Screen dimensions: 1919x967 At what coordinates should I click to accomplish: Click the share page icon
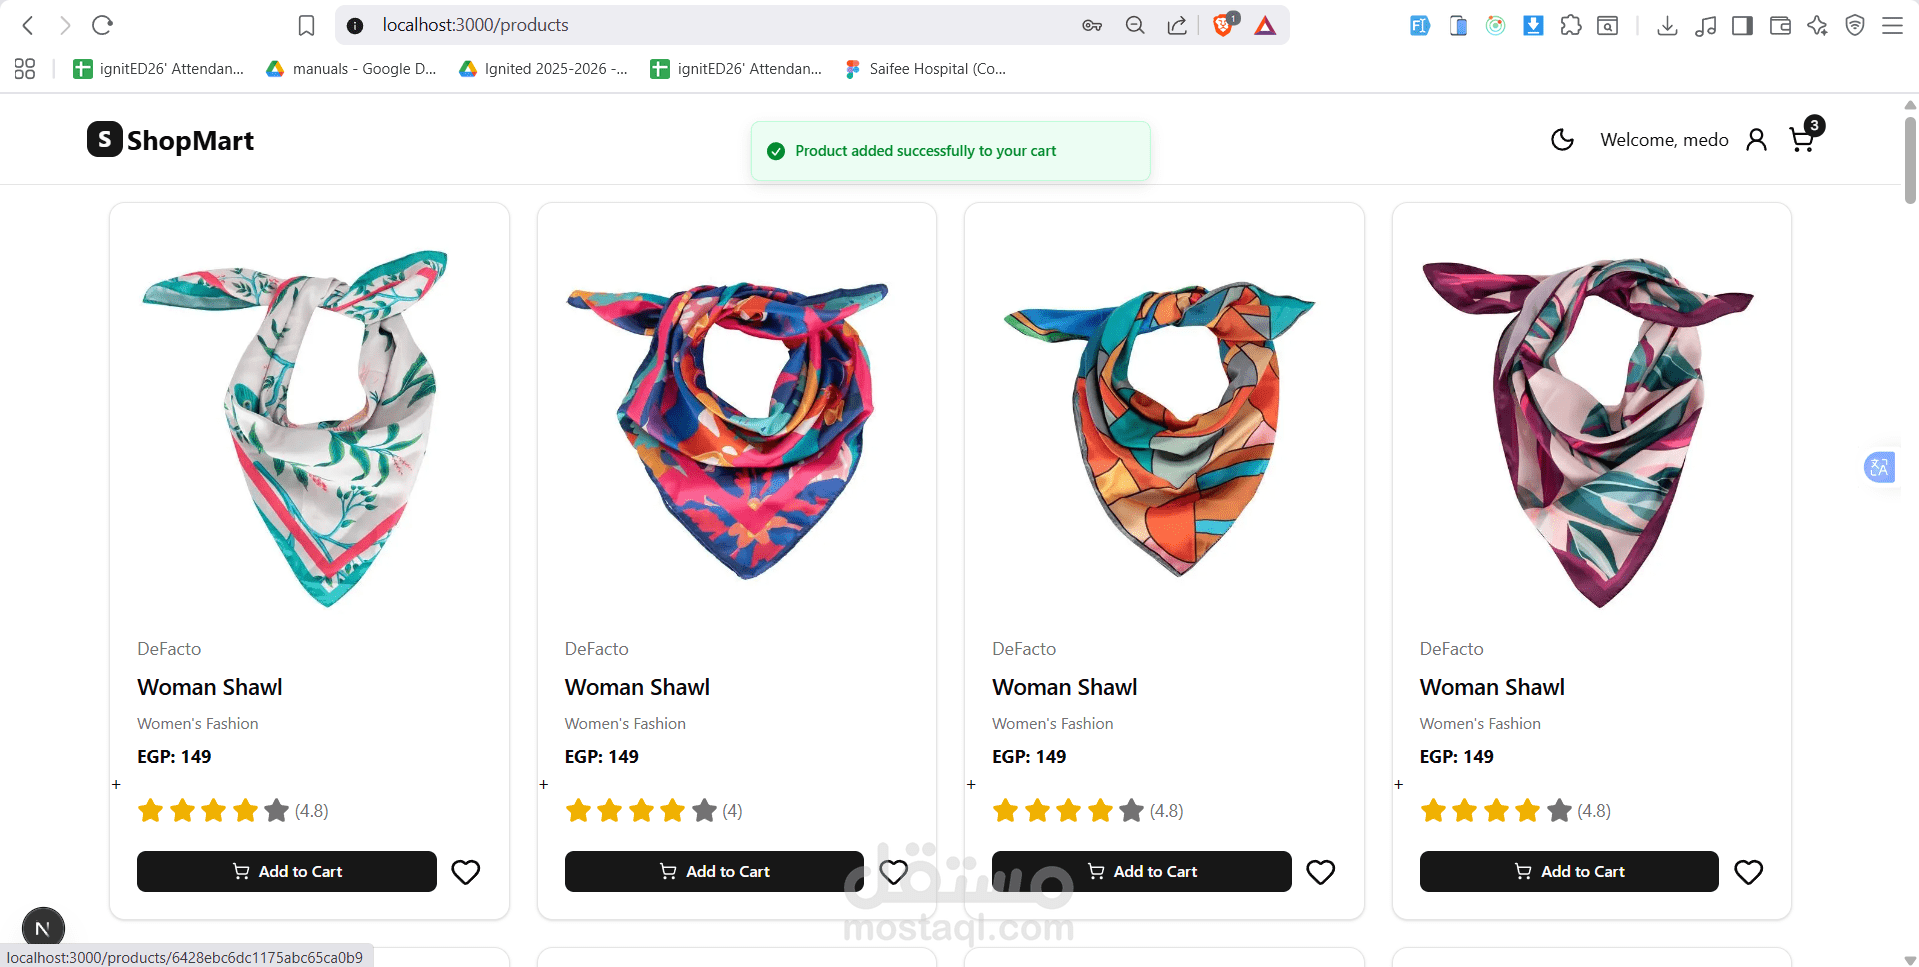(1177, 25)
